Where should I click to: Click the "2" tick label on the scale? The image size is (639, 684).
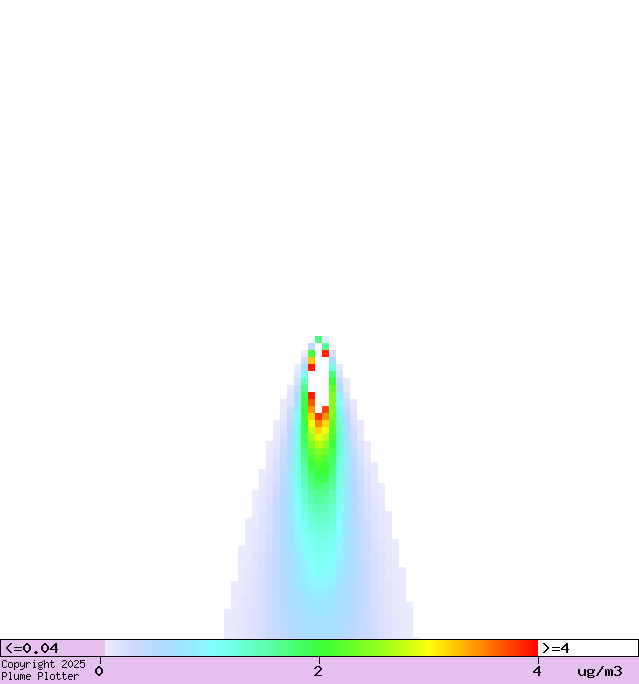318,671
